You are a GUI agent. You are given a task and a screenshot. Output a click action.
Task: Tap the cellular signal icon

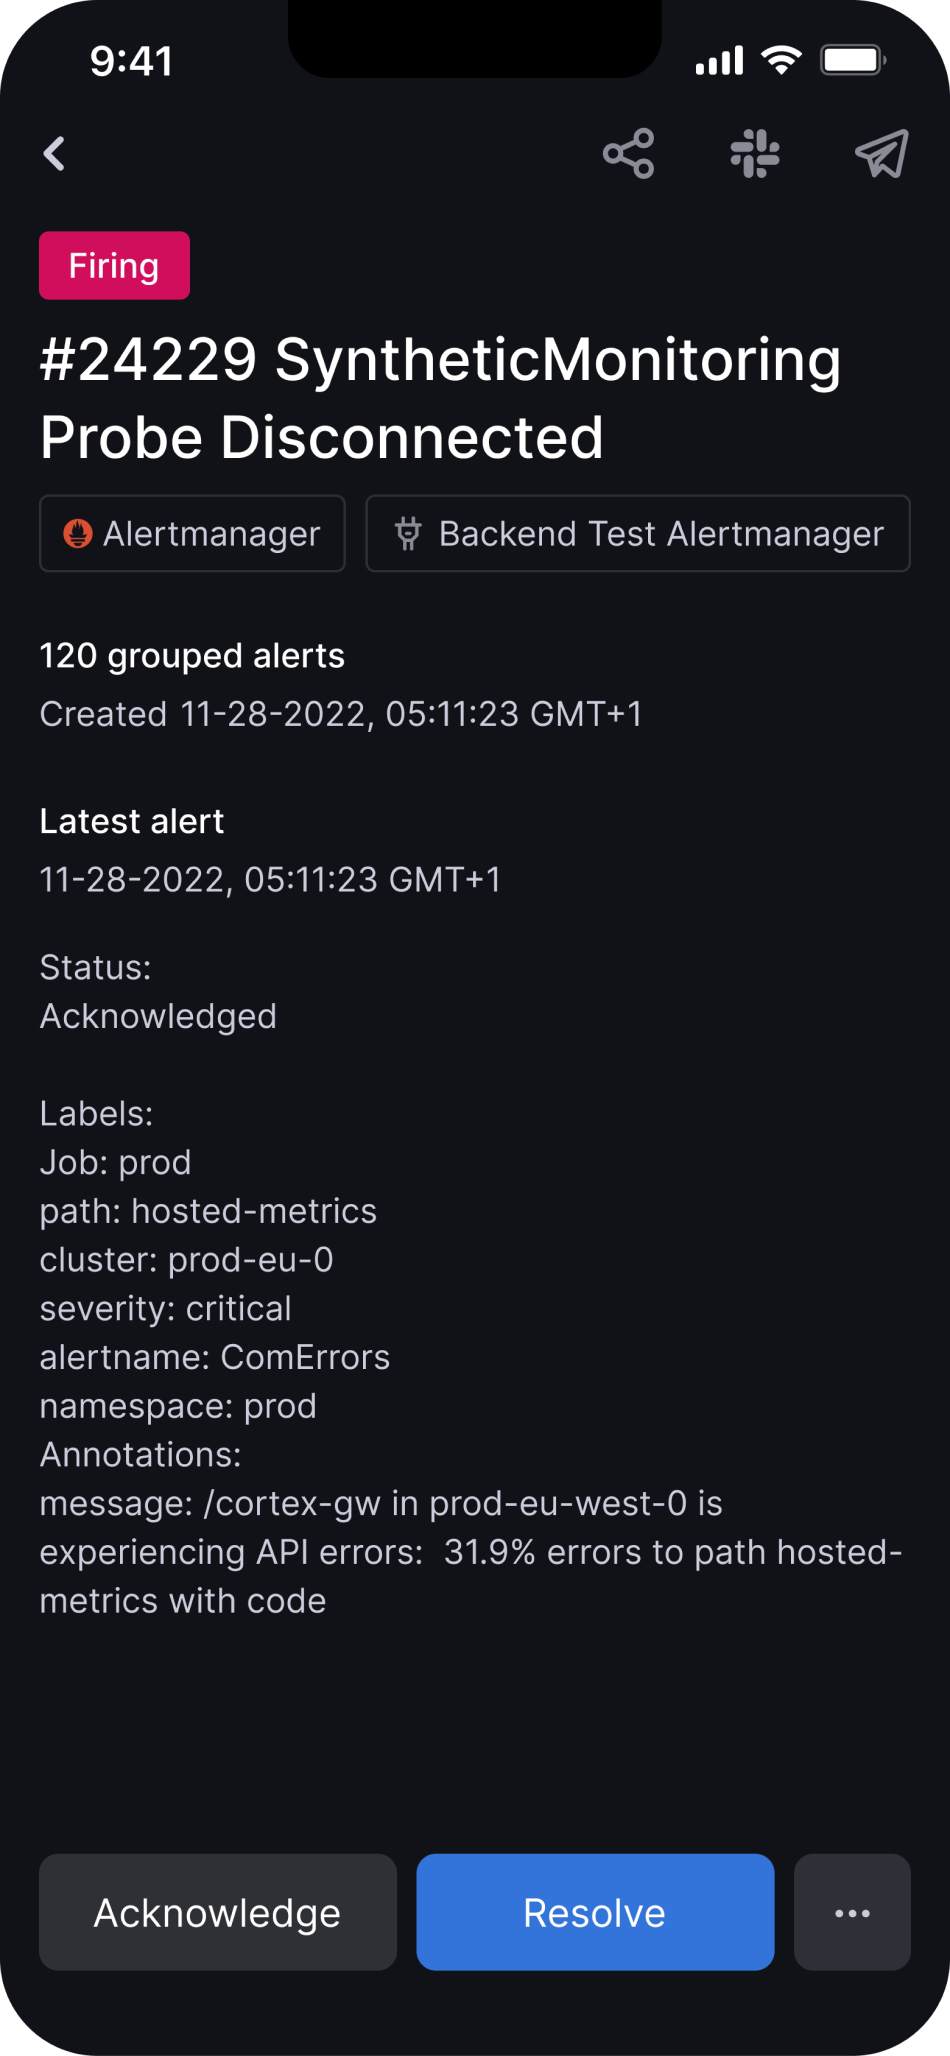point(720,61)
